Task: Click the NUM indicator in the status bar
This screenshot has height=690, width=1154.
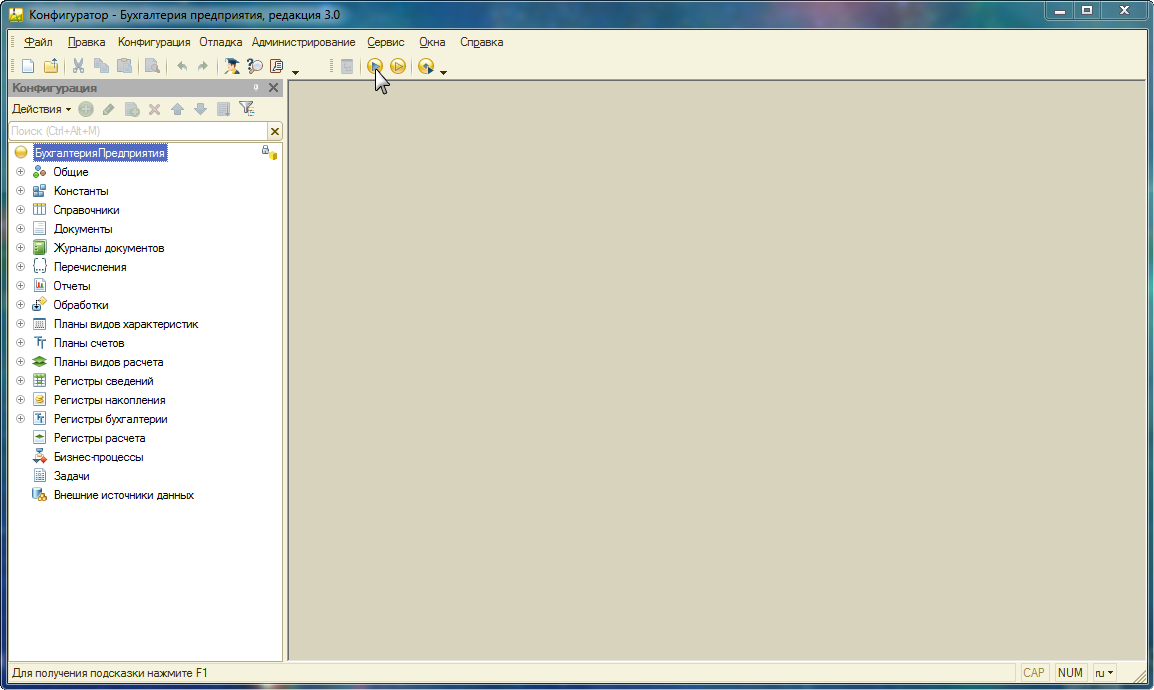Action: tap(1069, 672)
